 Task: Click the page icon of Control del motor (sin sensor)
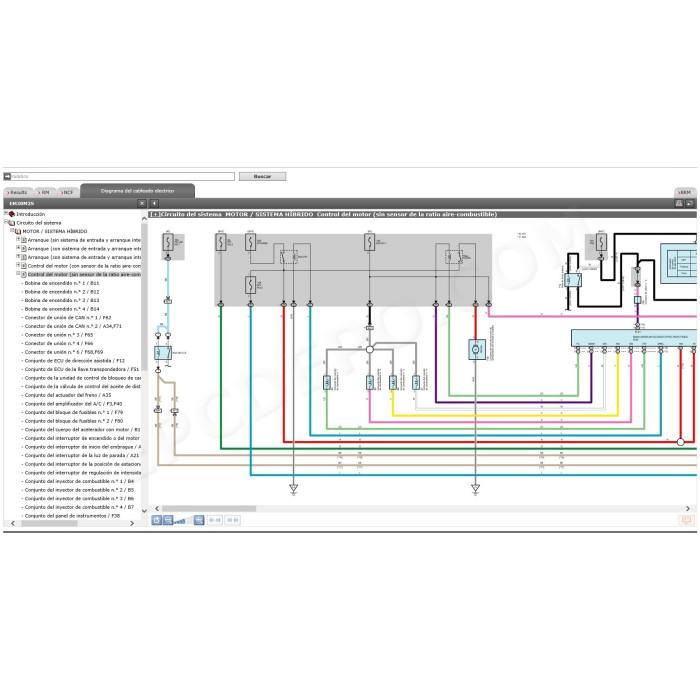click(x=24, y=275)
